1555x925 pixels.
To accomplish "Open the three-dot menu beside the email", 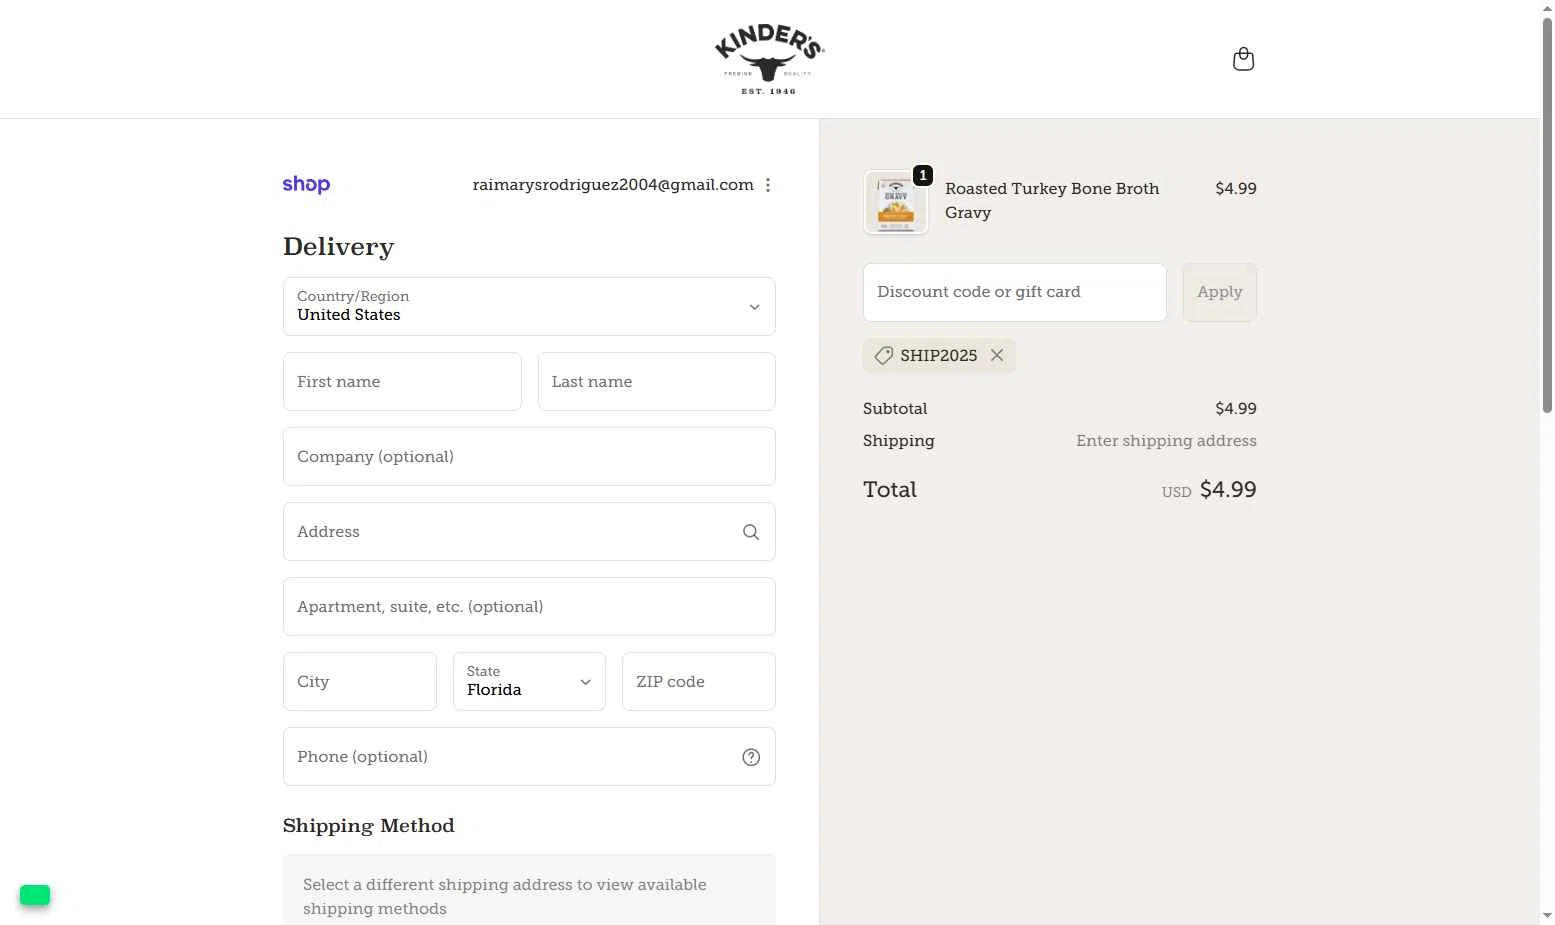I will (x=768, y=185).
